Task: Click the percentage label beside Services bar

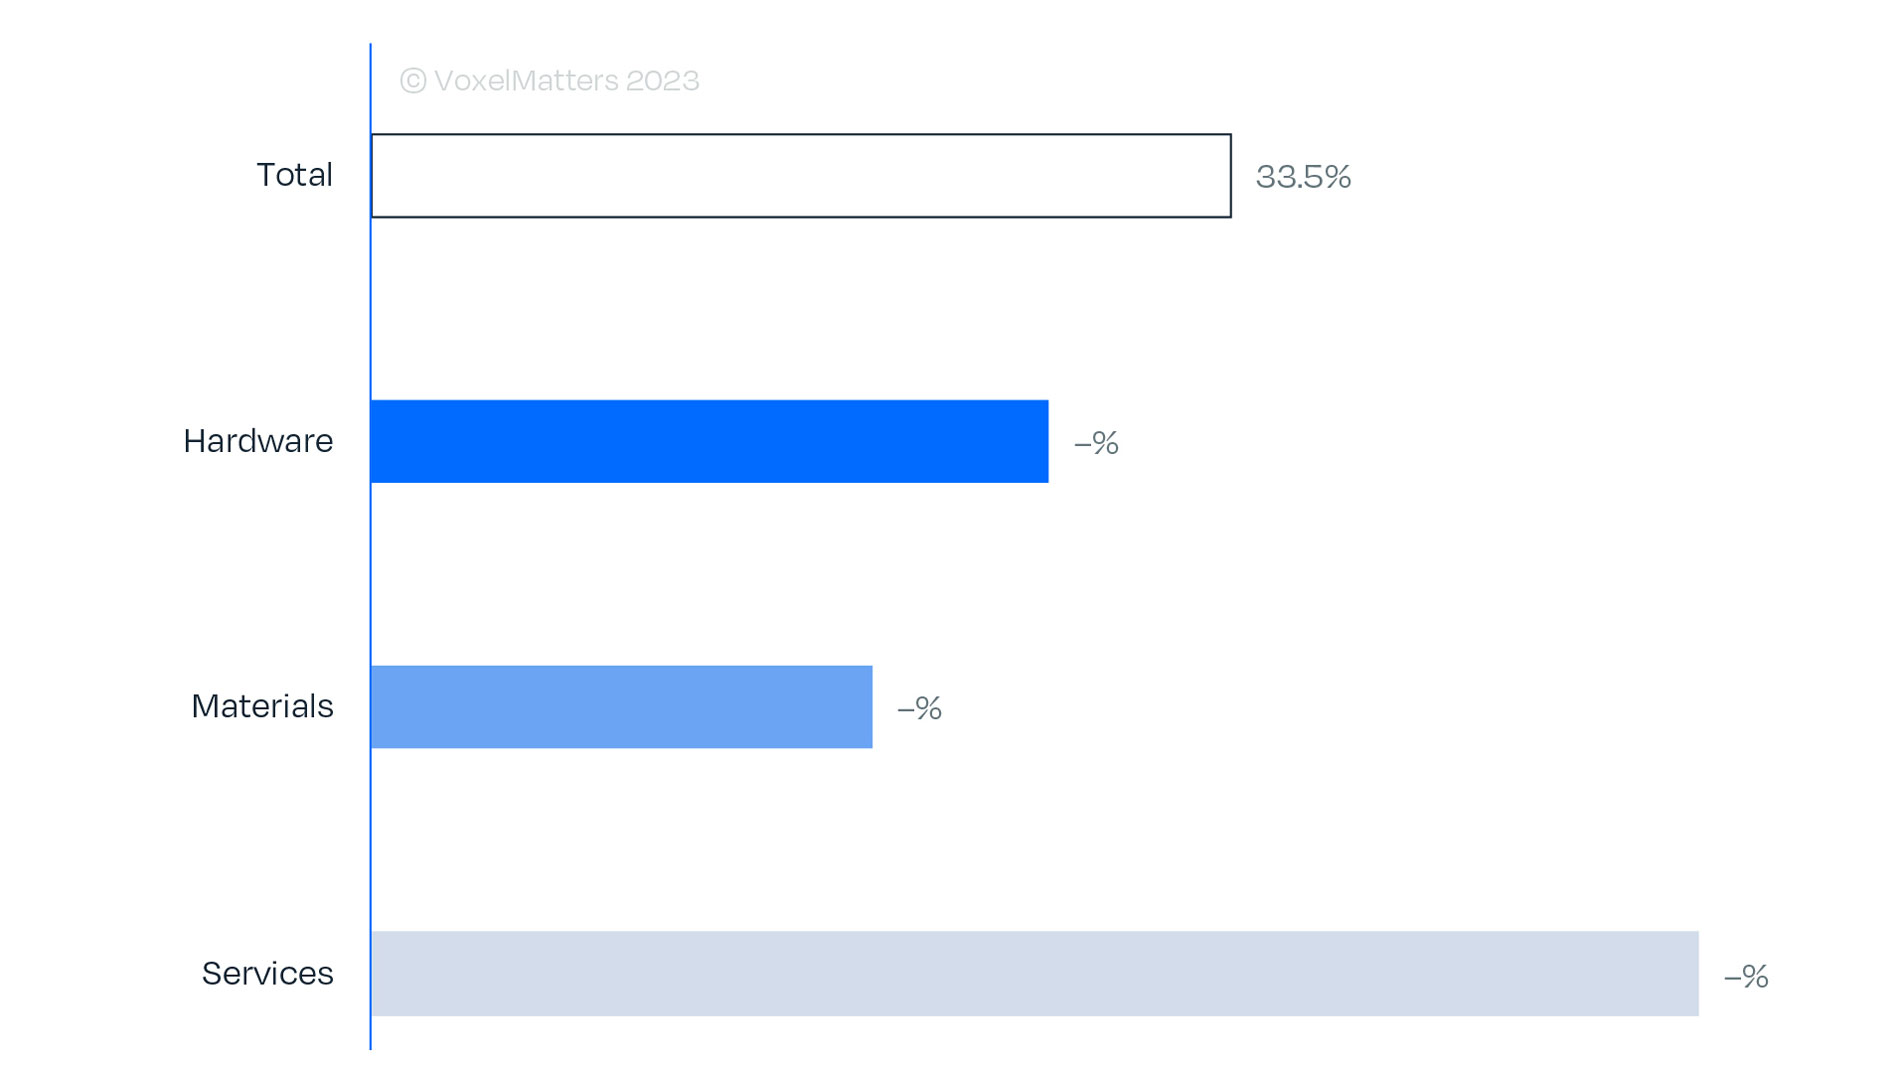Action: (1746, 976)
